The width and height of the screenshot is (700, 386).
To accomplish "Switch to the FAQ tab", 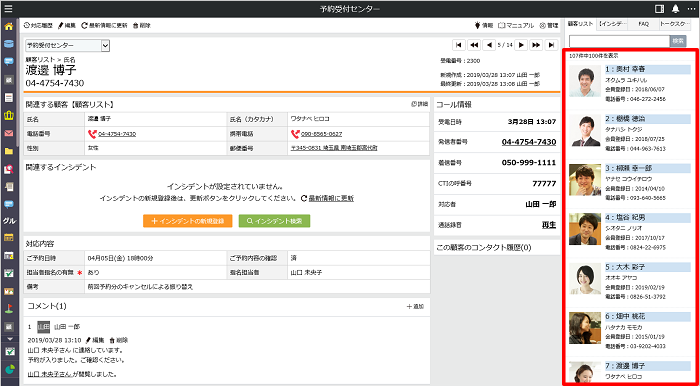I will pos(643,24).
